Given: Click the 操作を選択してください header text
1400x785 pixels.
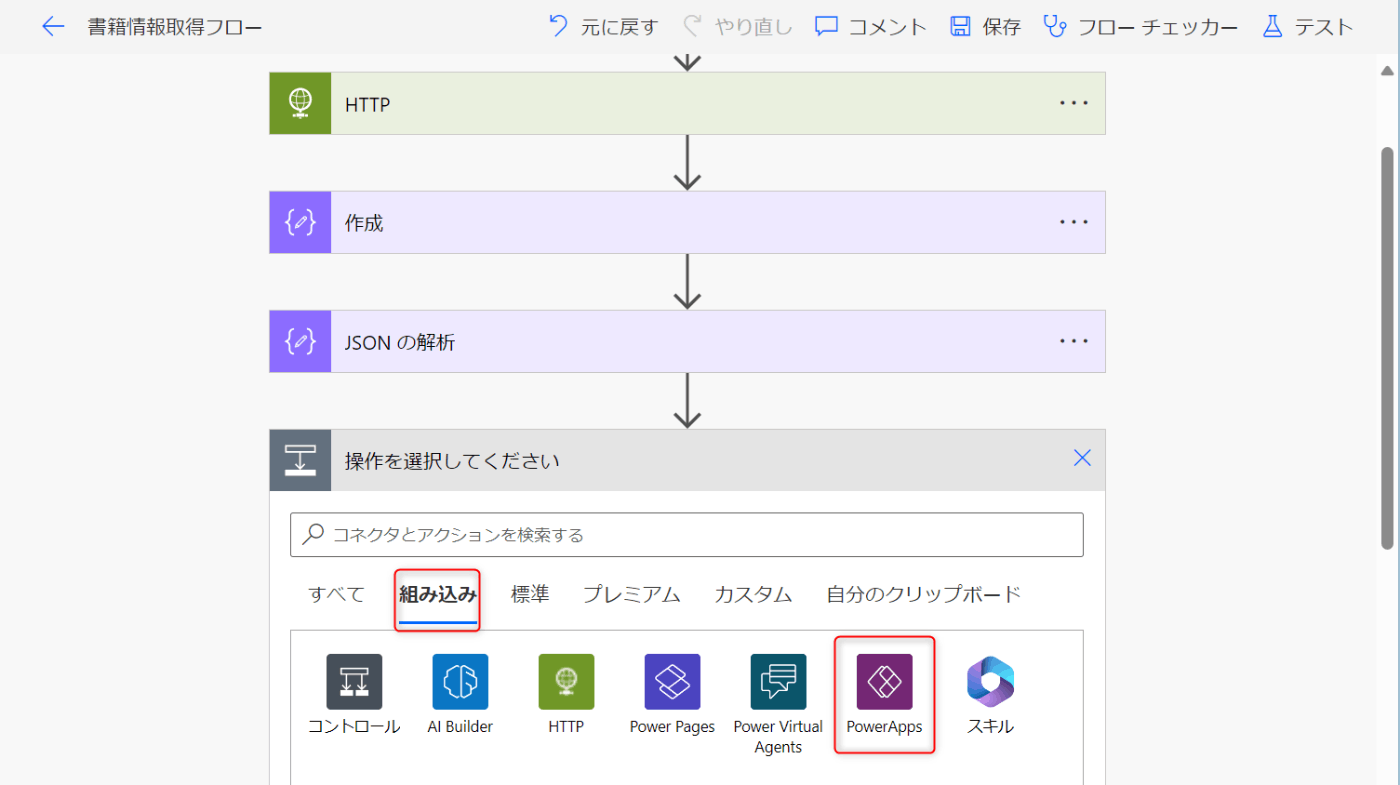Looking at the screenshot, I should click(452, 461).
